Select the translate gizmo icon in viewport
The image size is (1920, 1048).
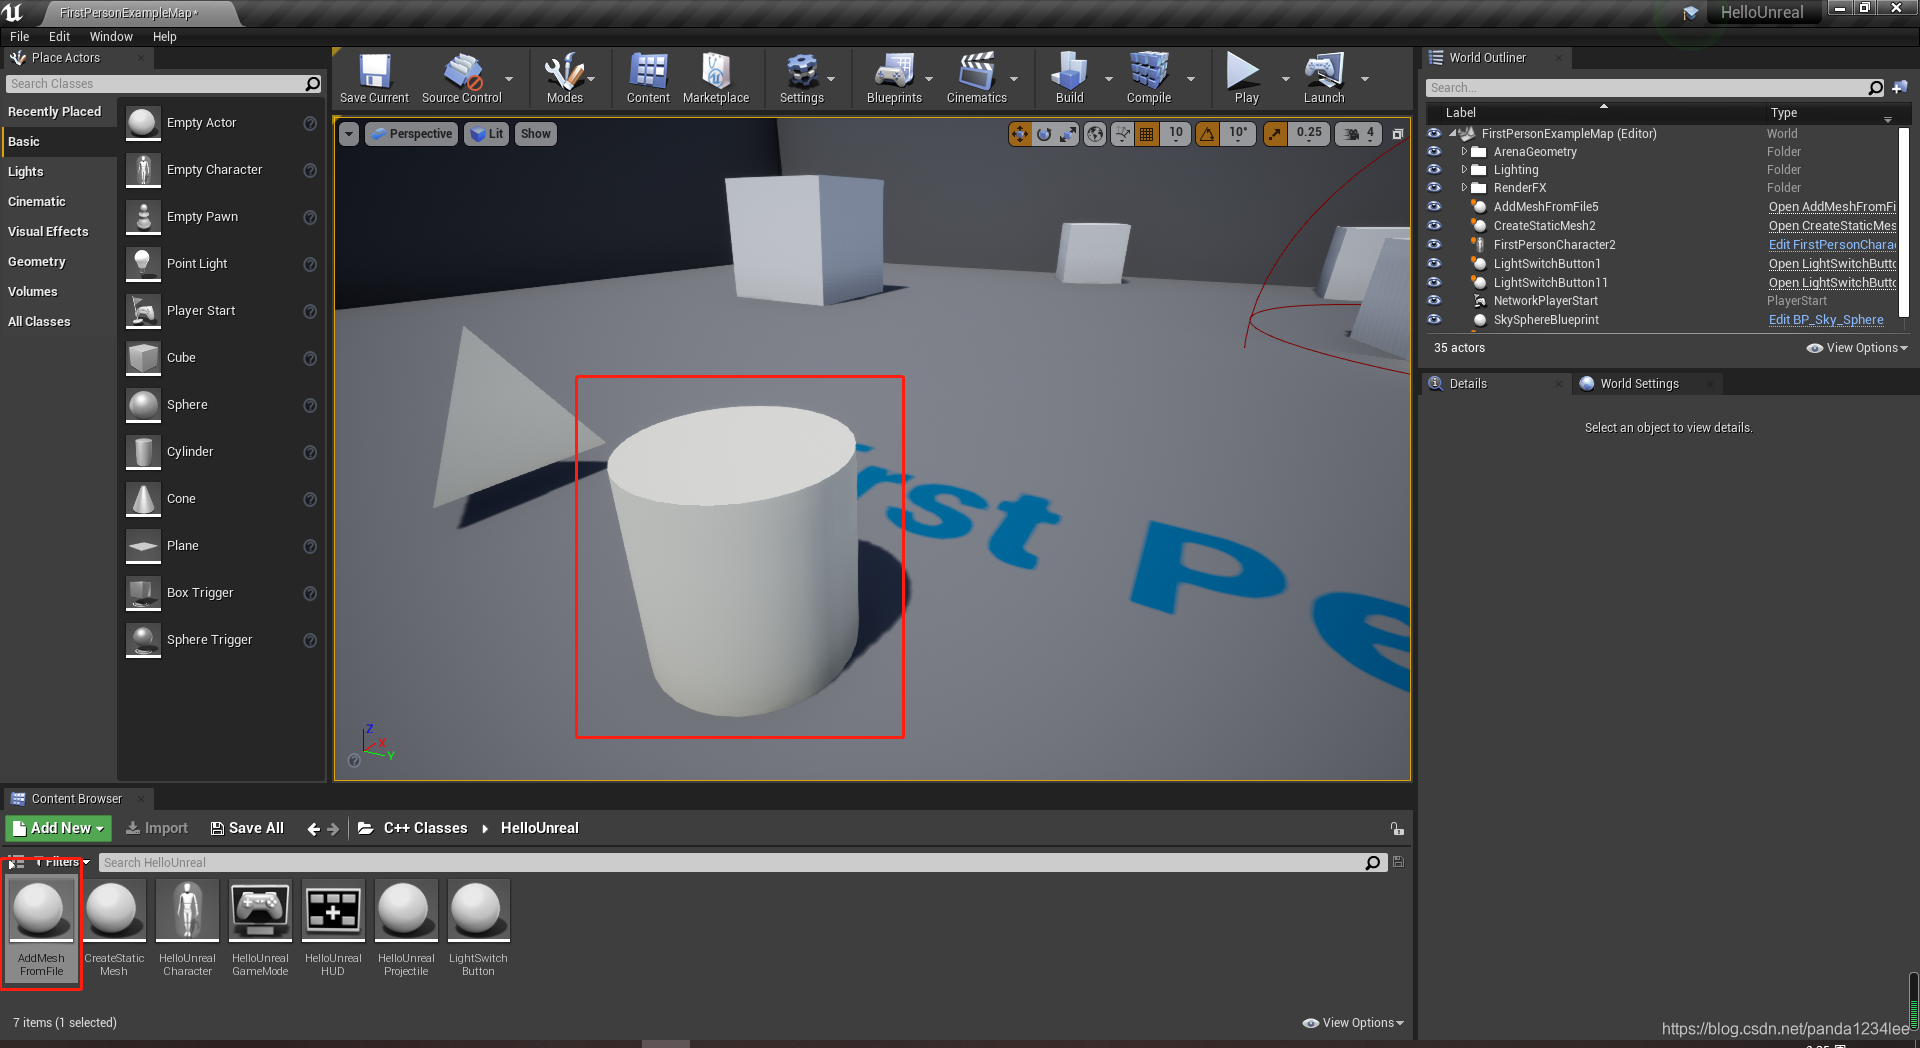coord(1020,134)
